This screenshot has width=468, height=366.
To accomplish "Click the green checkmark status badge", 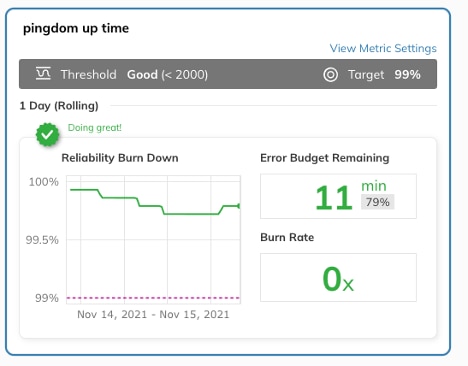I will click(47, 135).
